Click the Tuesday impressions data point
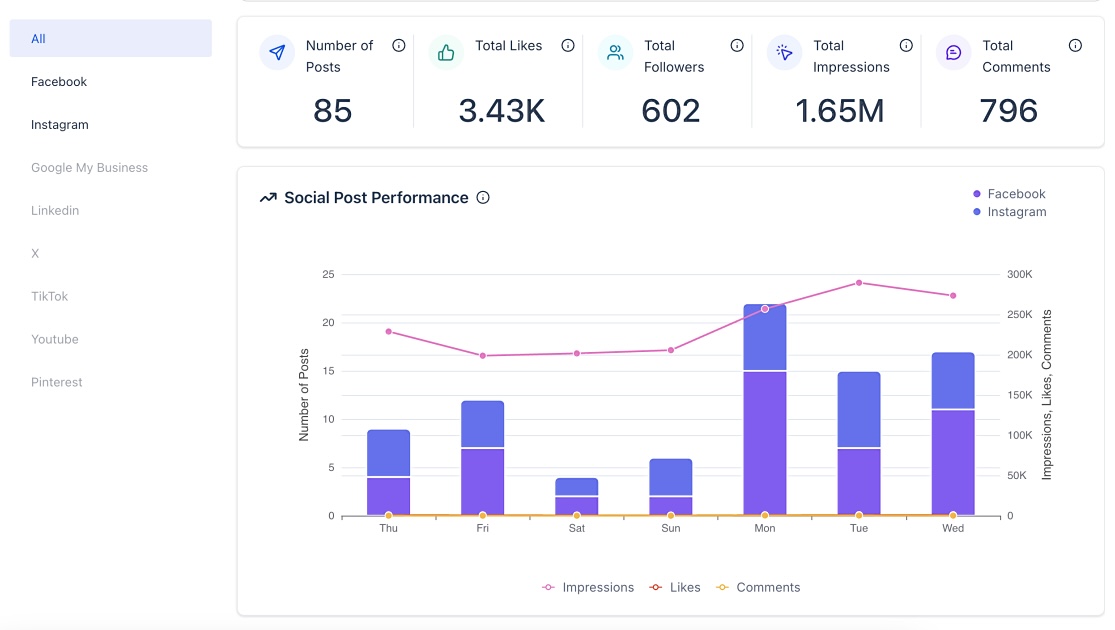 [859, 283]
